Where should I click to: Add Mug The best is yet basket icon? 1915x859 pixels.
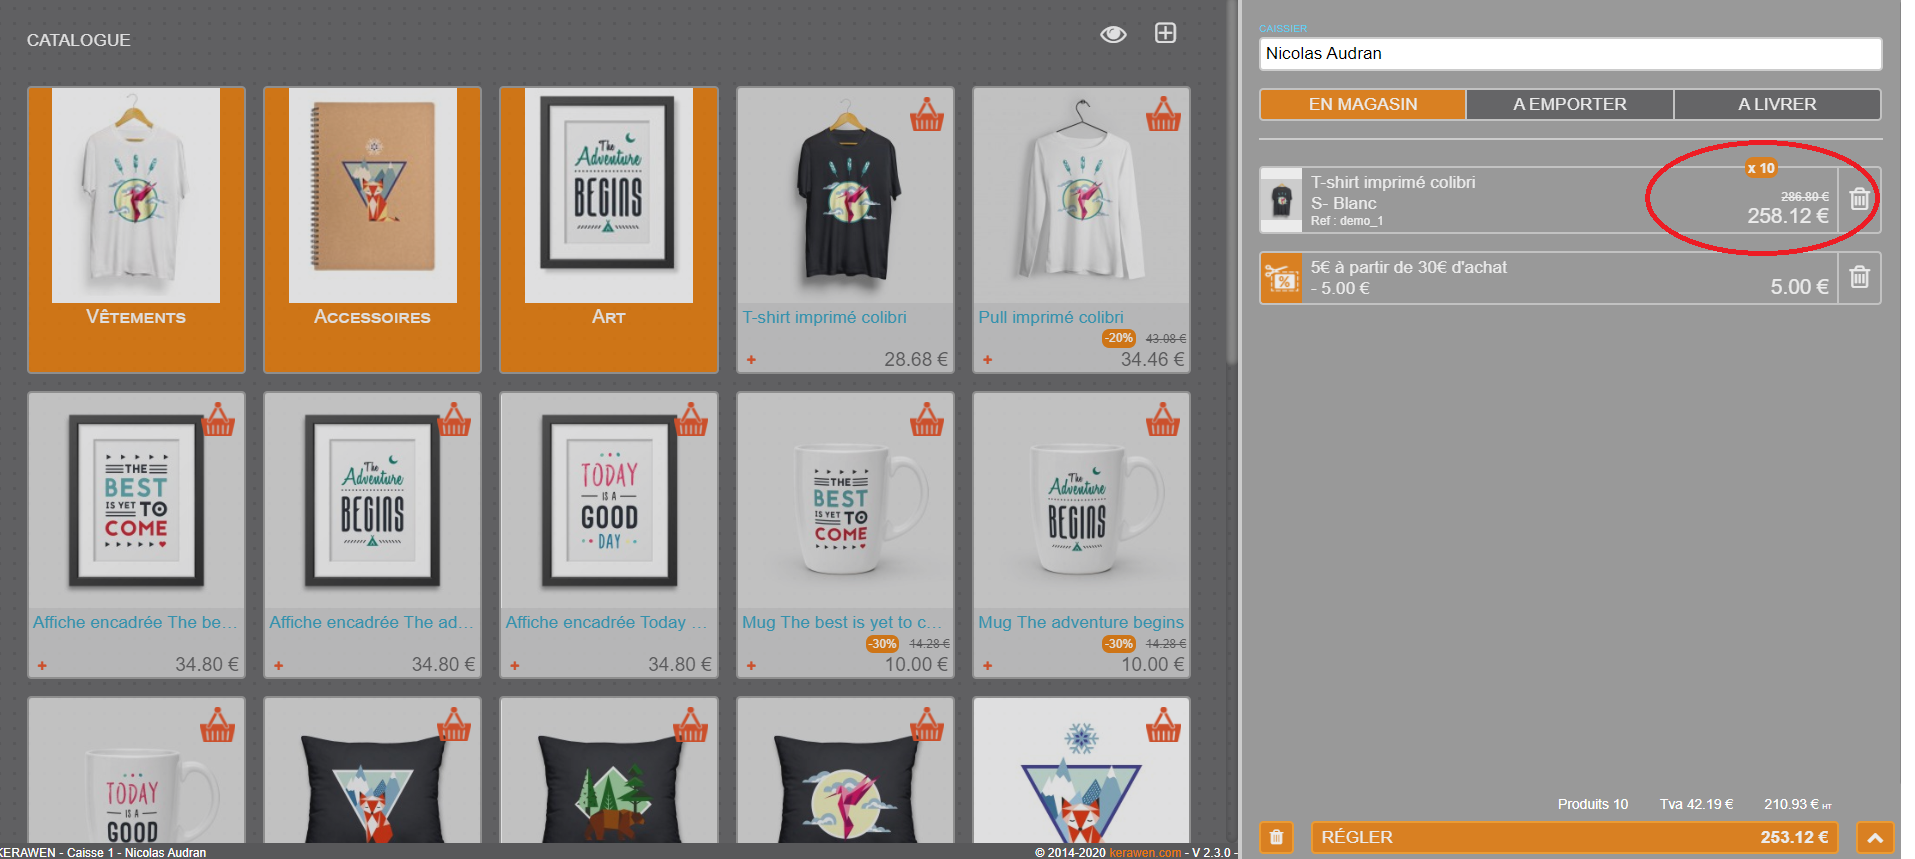coord(927,420)
